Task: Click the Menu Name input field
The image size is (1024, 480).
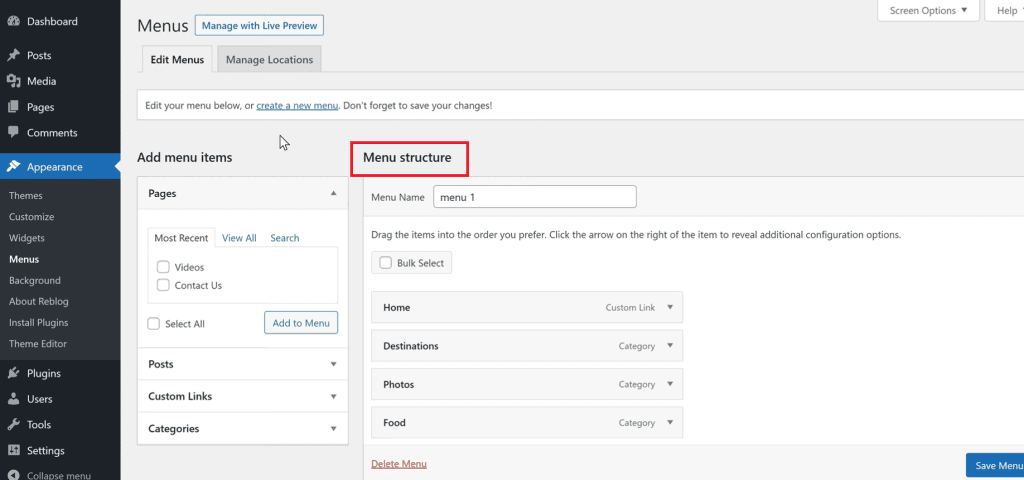Action: [x=535, y=197]
